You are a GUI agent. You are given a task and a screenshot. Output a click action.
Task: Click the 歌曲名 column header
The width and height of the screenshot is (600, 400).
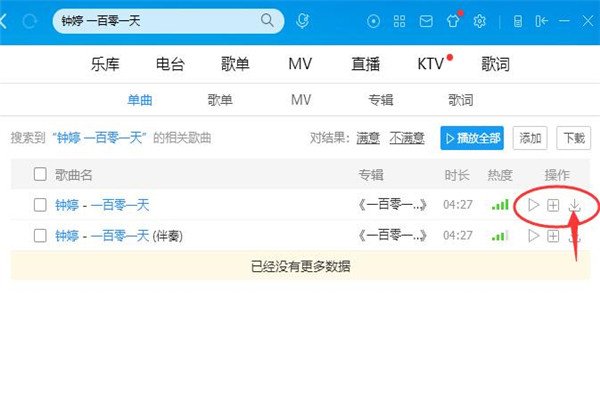tap(73, 175)
